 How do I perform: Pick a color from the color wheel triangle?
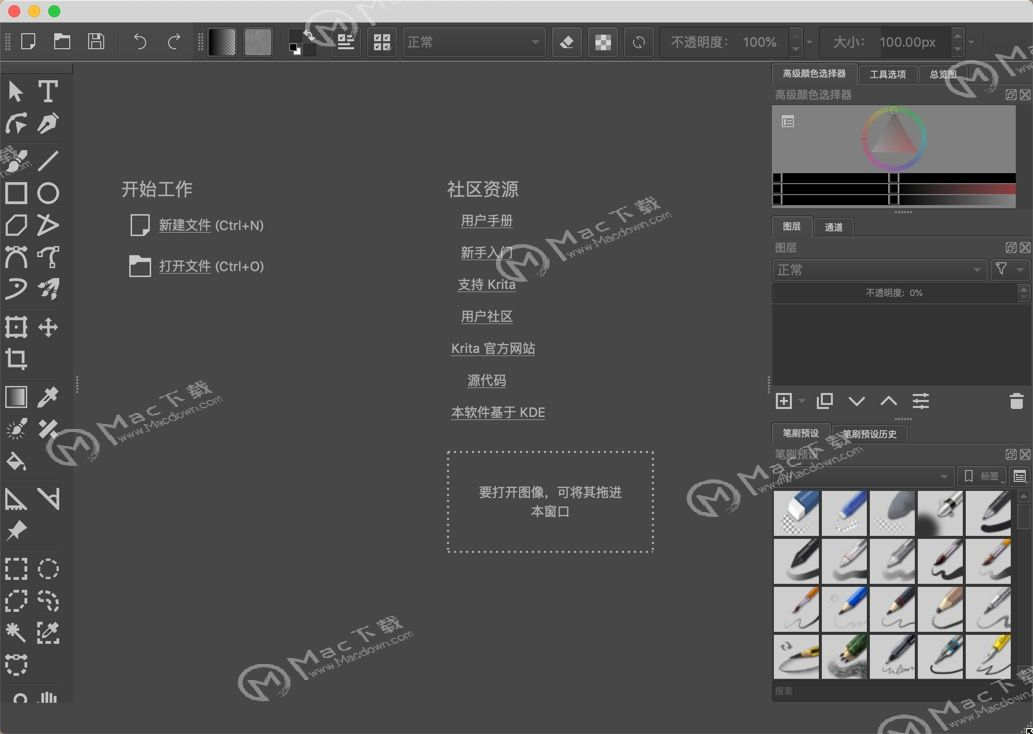tap(895, 140)
